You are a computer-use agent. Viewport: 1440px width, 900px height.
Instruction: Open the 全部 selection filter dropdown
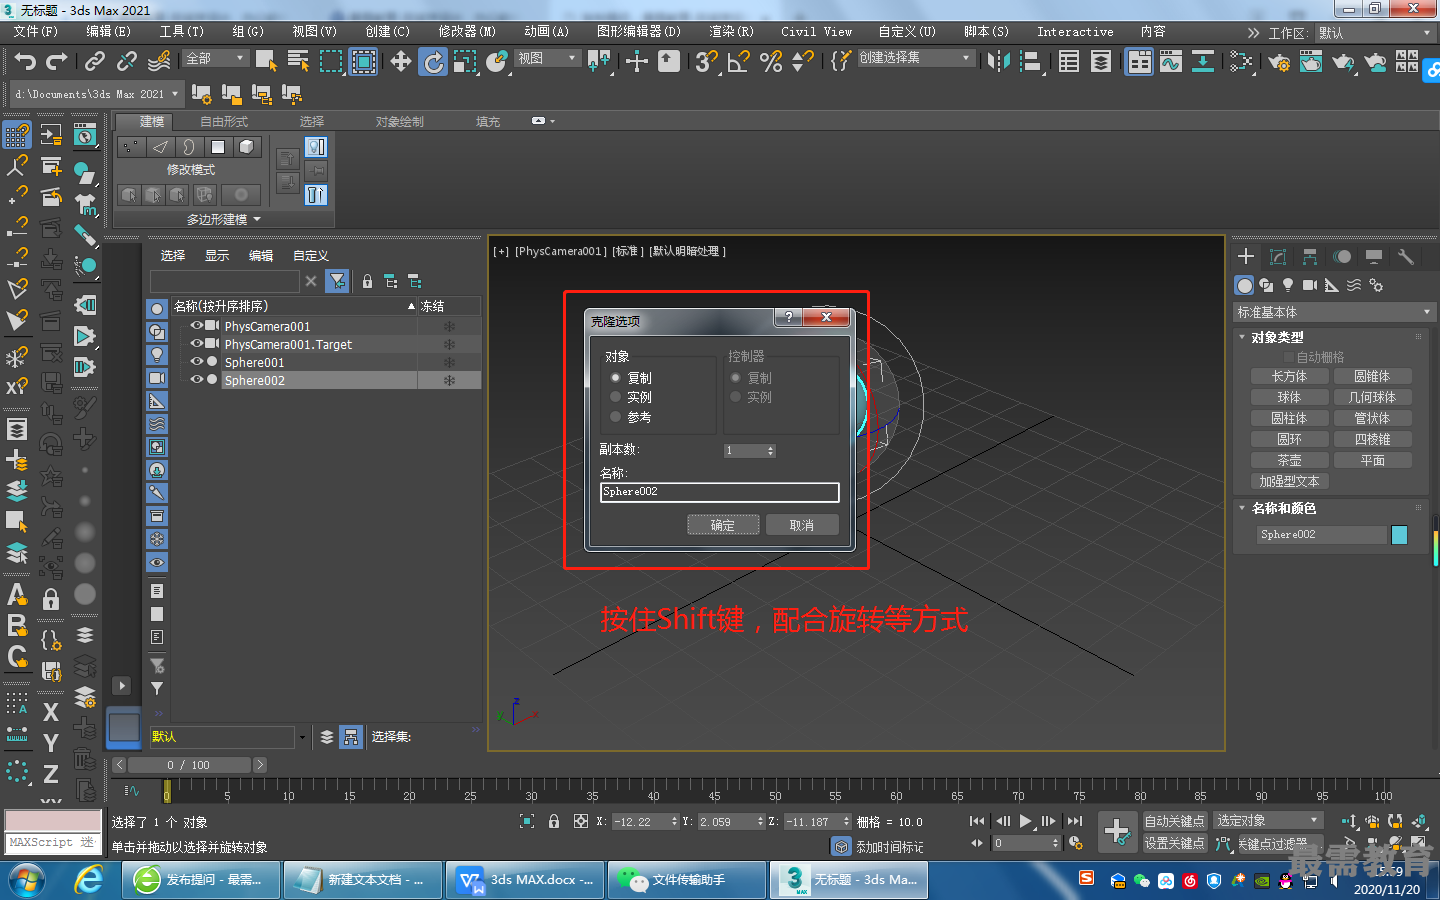215,58
